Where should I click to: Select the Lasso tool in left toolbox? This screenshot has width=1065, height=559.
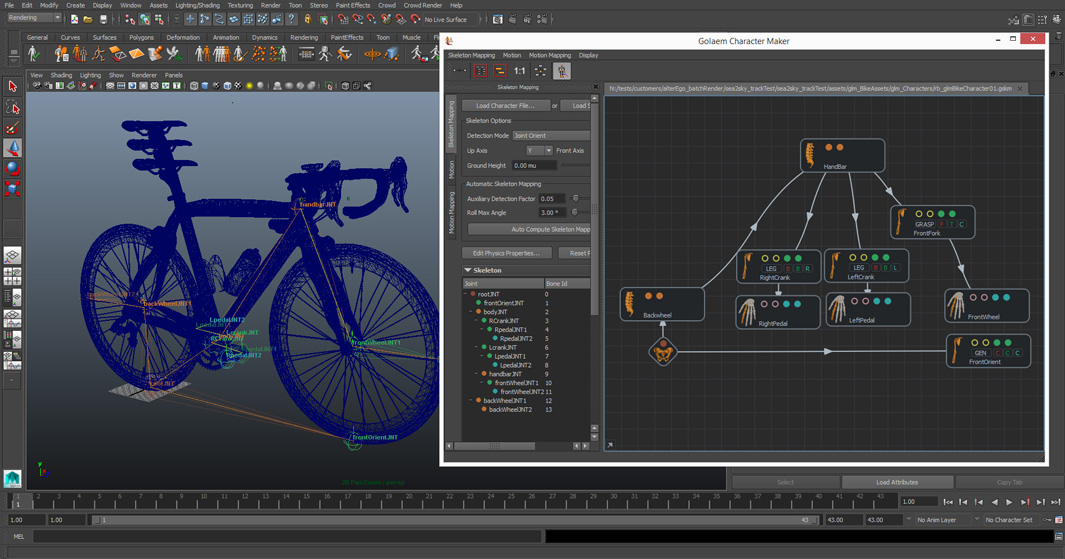point(12,107)
